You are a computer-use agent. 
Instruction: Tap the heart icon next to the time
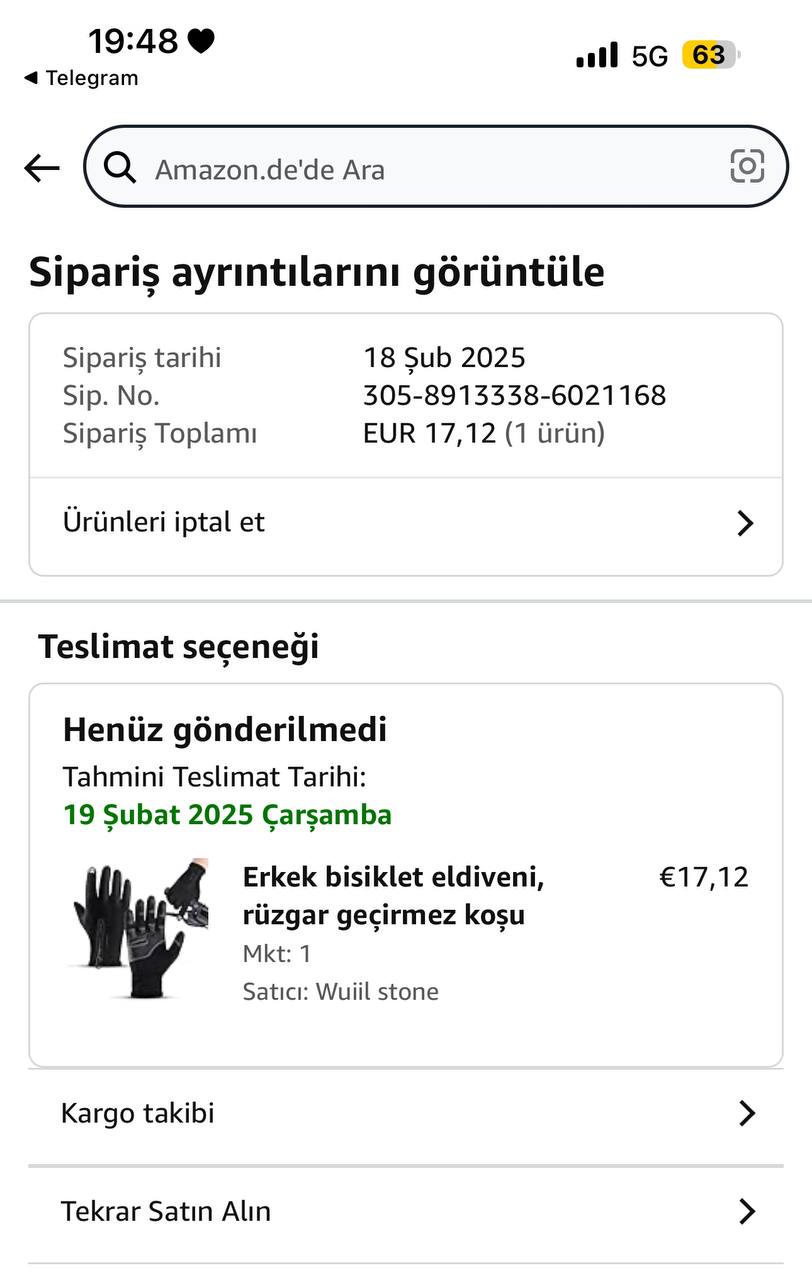point(201,41)
